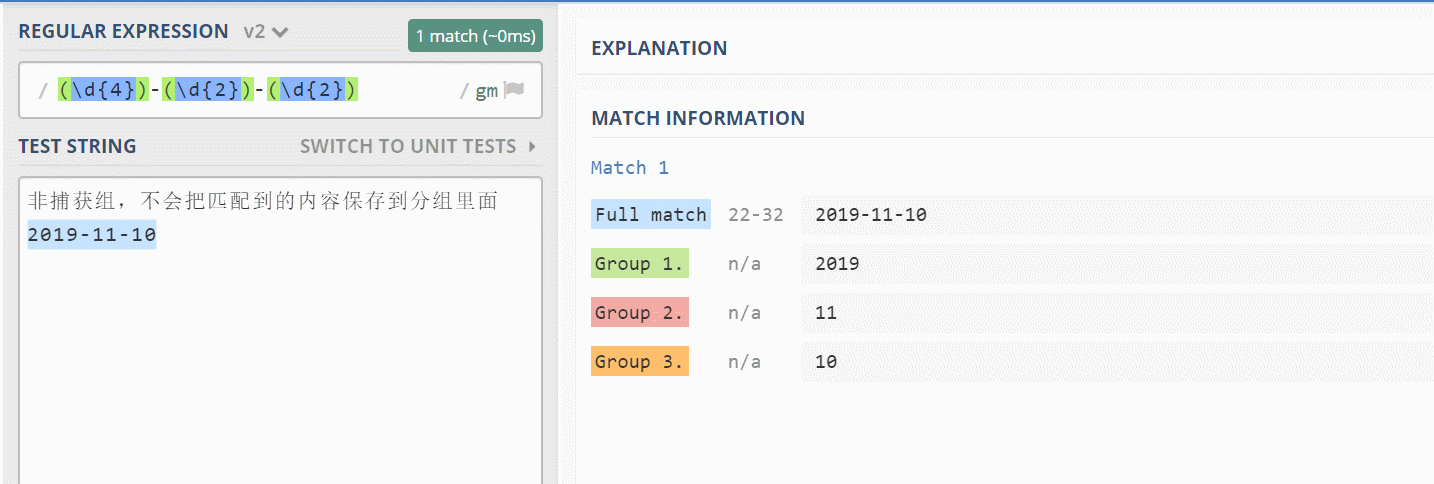Click the gm flags text
1434x484 pixels.
[486, 91]
